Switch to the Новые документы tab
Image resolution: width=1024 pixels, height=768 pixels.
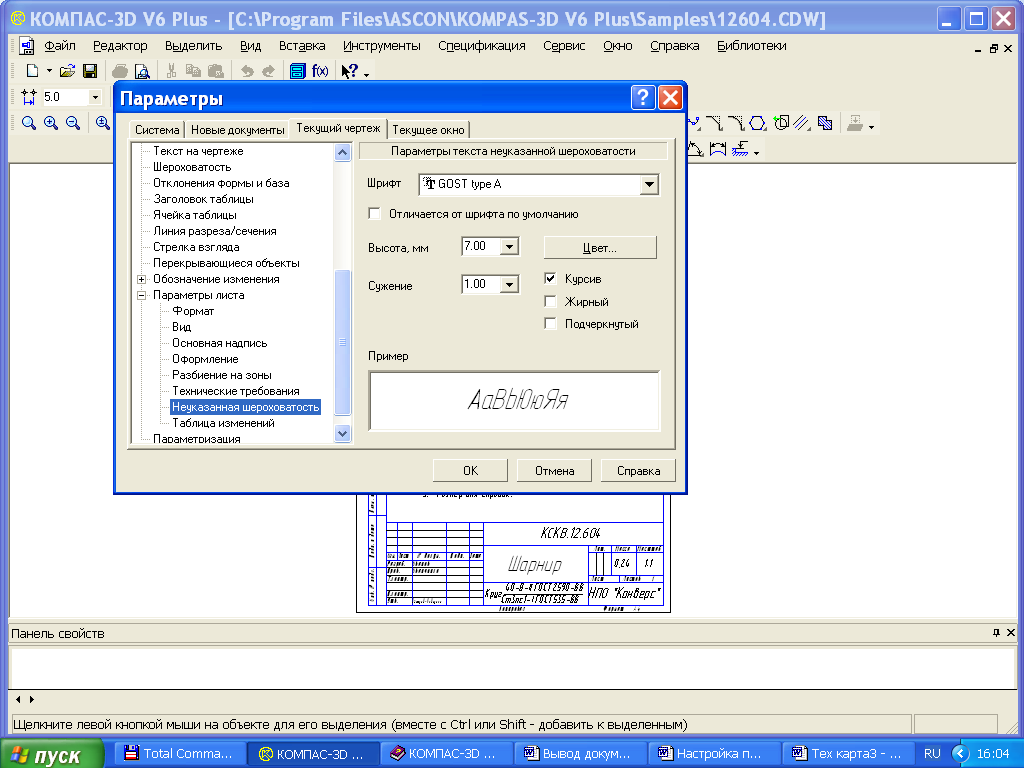tap(238, 129)
